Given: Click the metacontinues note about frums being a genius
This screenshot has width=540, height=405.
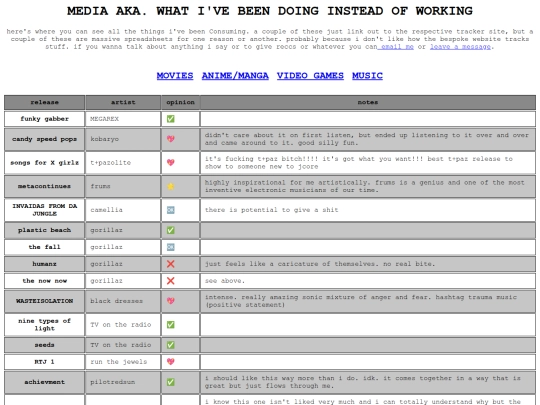Looking at the screenshot, I should point(365,186).
